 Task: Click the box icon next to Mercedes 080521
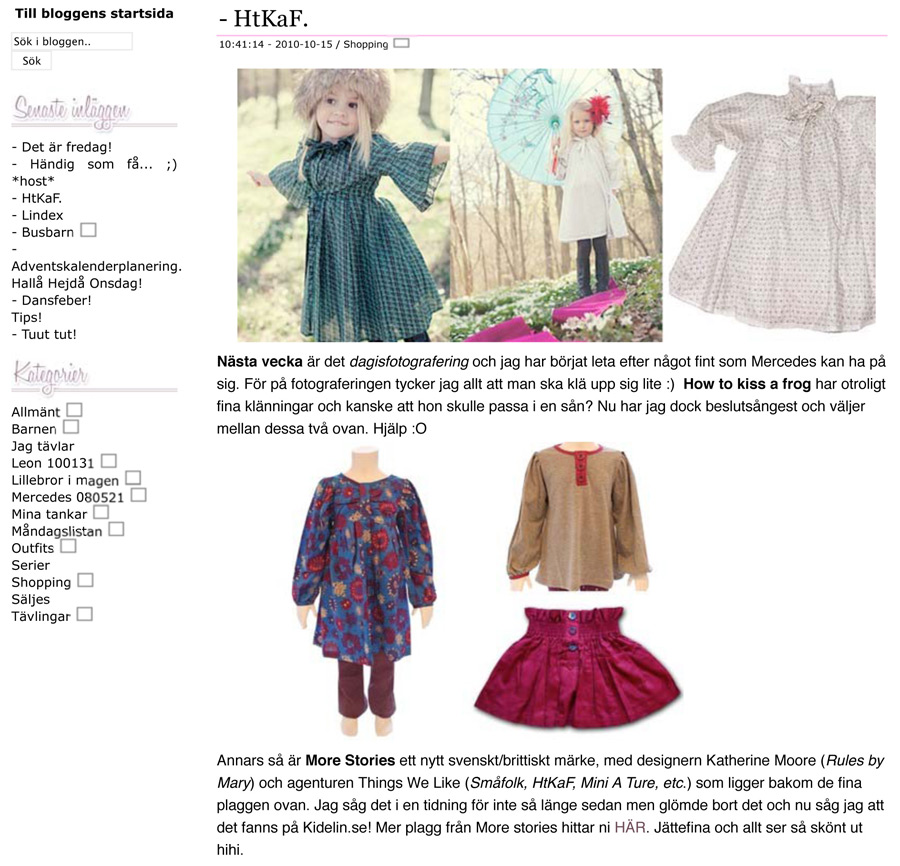[x=138, y=495]
